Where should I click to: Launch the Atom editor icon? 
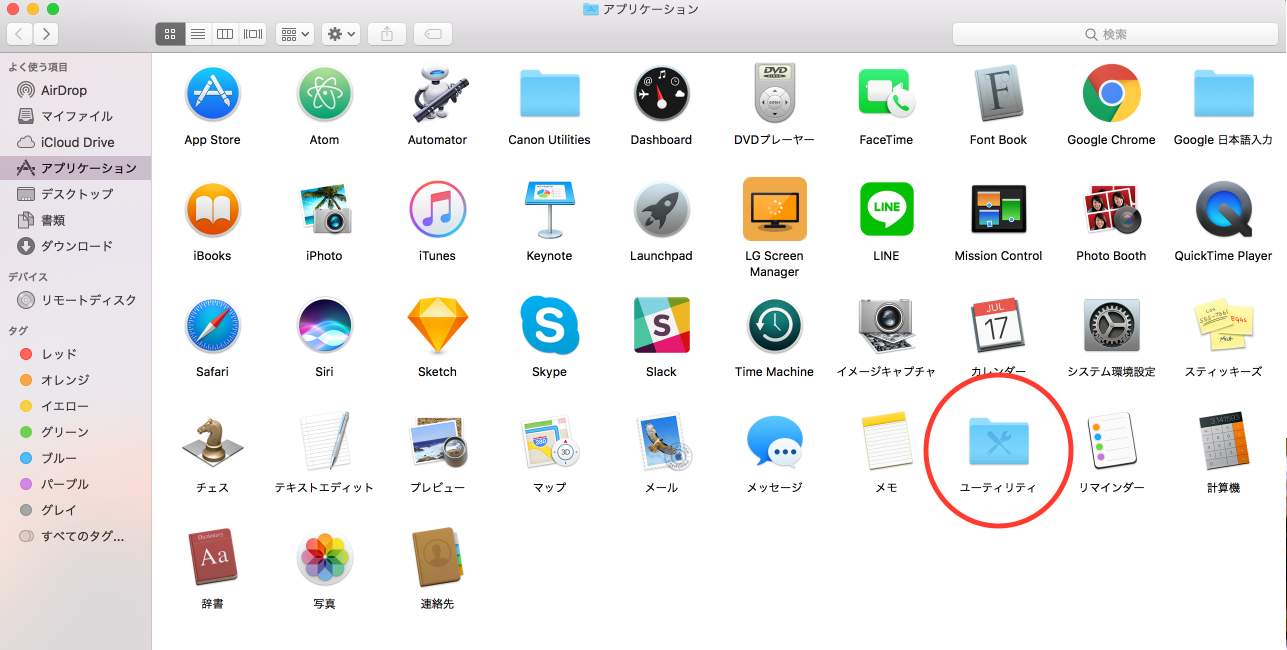(324, 95)
